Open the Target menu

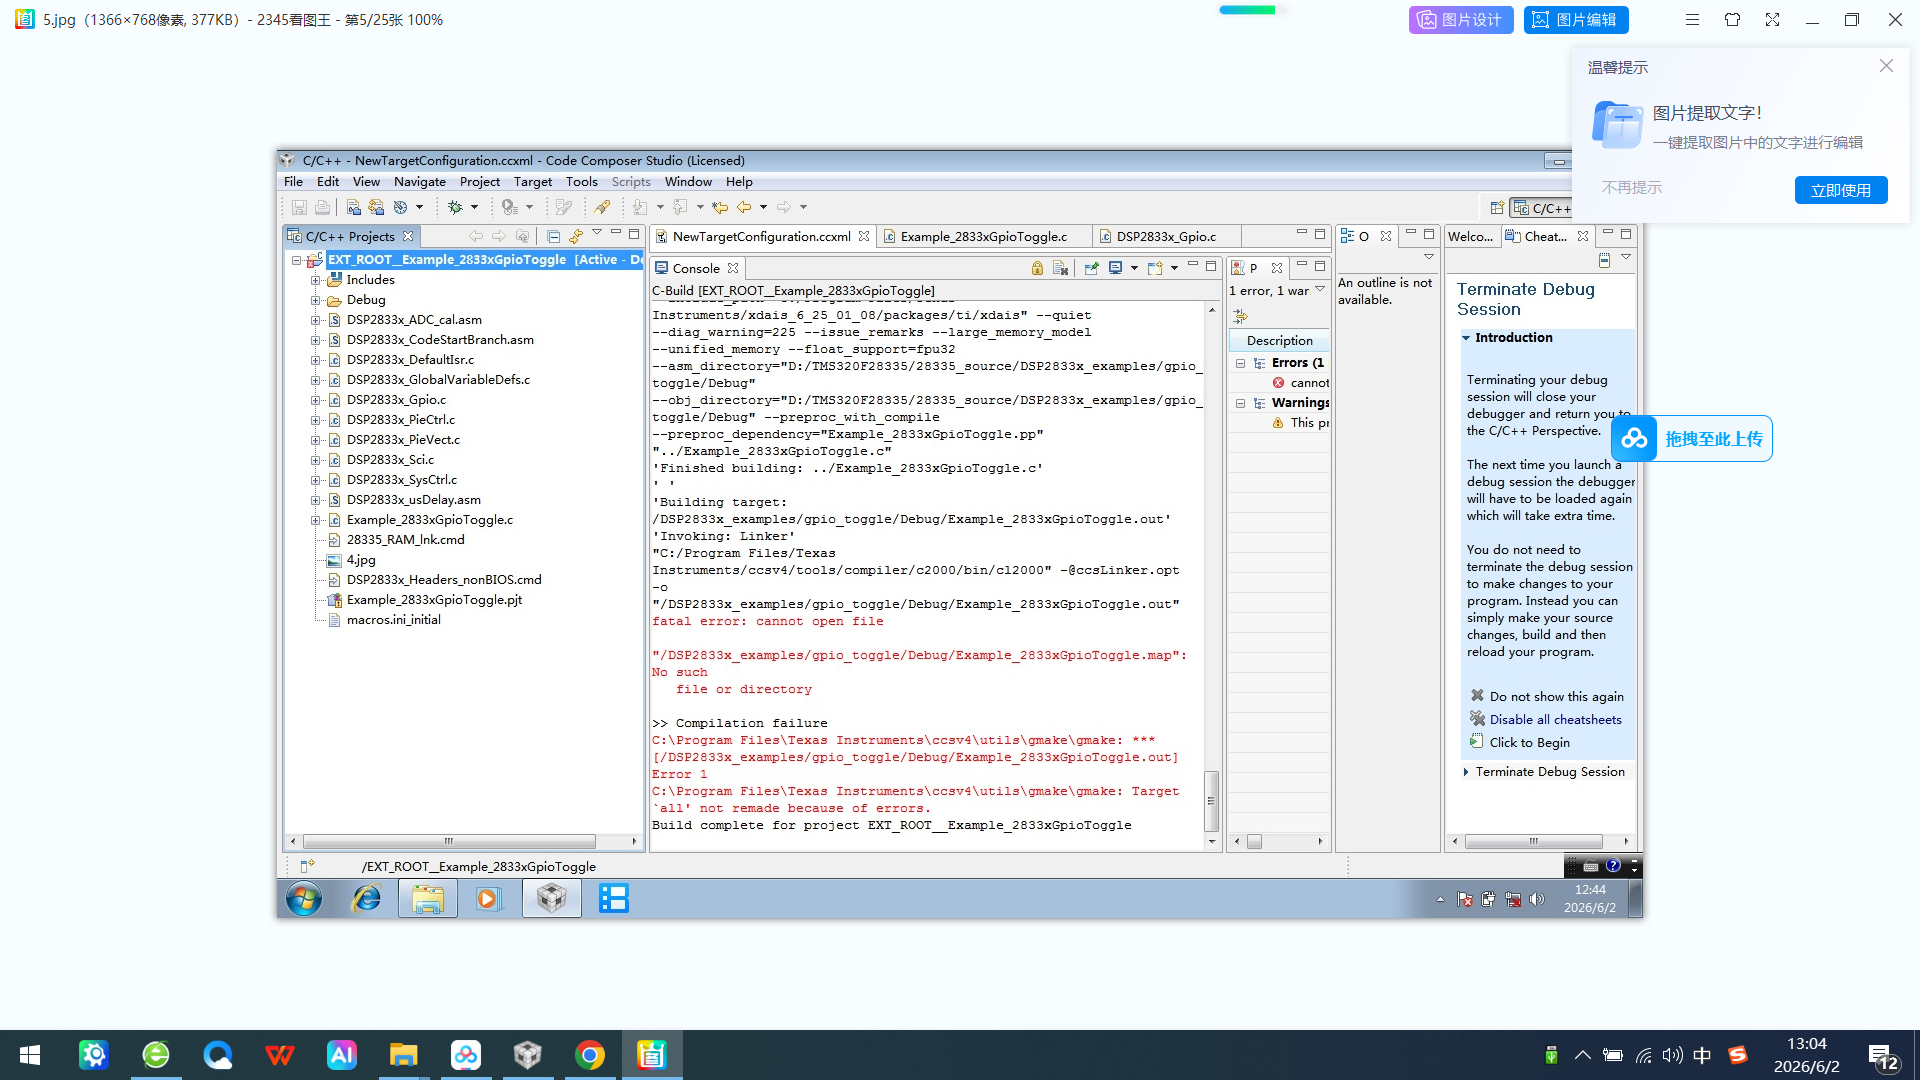click(x=533, y=182)
